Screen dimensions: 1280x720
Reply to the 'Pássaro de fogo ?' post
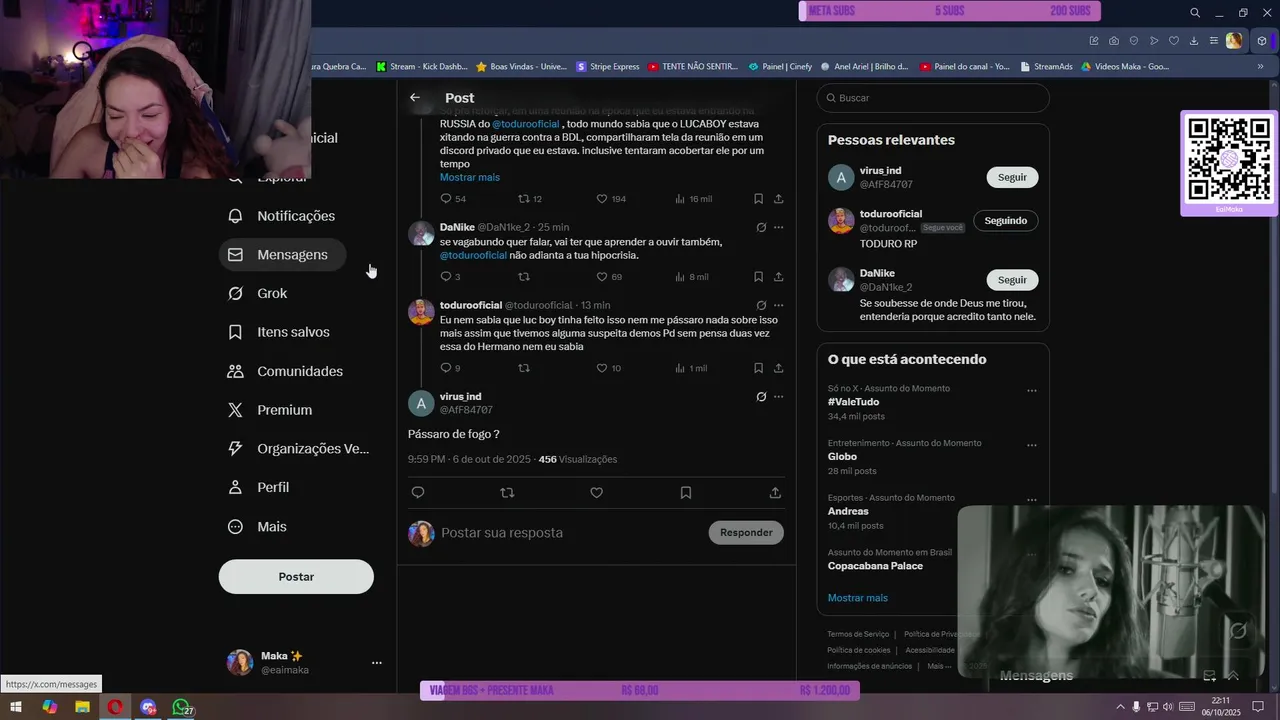click(x=418, y=493)
